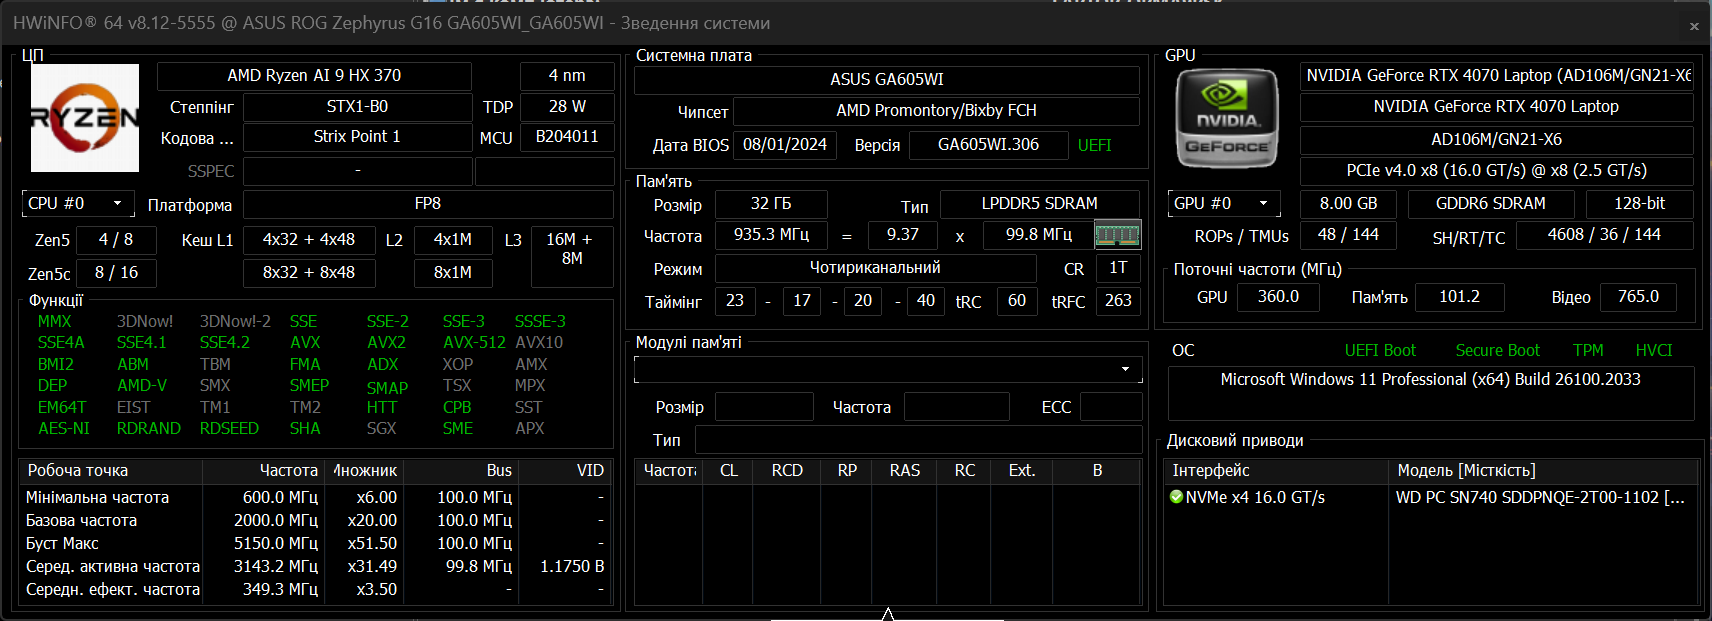Click the BIOS version GA605WI.306
Screen dimensions: 1712x621
click(x=988, y=145)
